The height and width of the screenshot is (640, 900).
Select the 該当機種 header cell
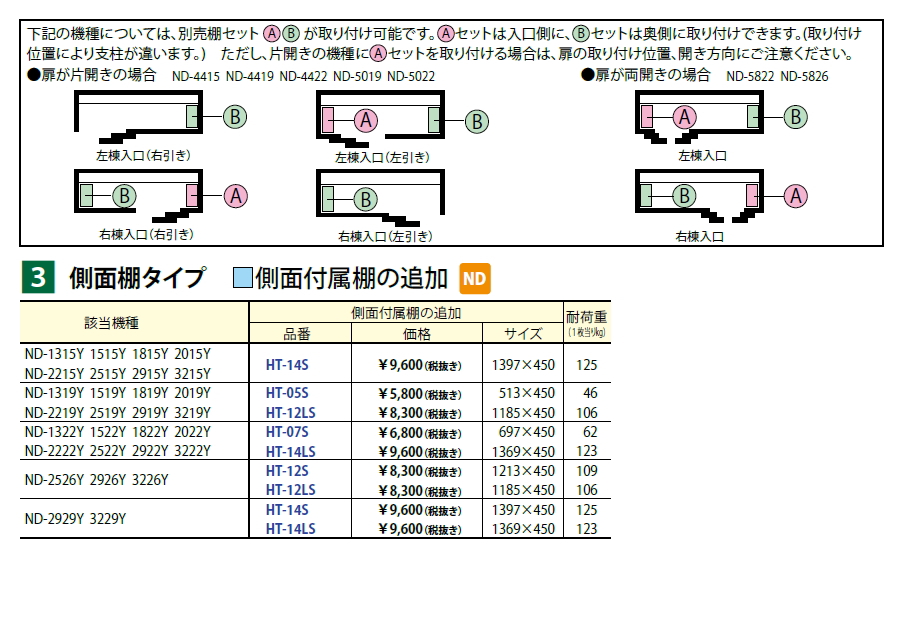[134, 323]
